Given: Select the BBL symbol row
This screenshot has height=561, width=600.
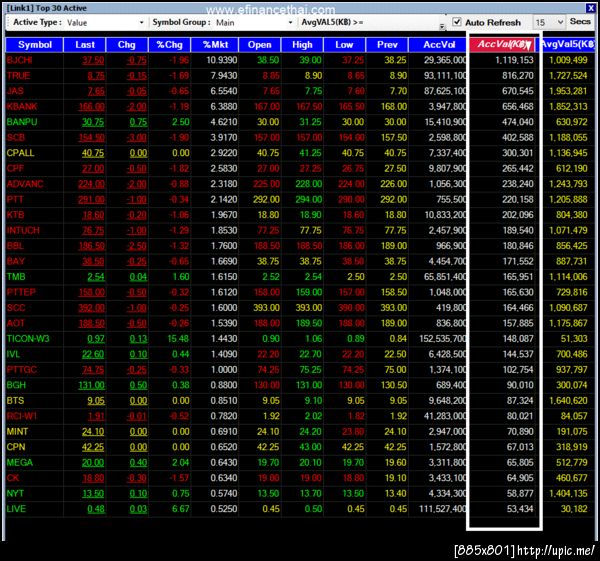Looking at the screenshot, I should coord(300,246).
